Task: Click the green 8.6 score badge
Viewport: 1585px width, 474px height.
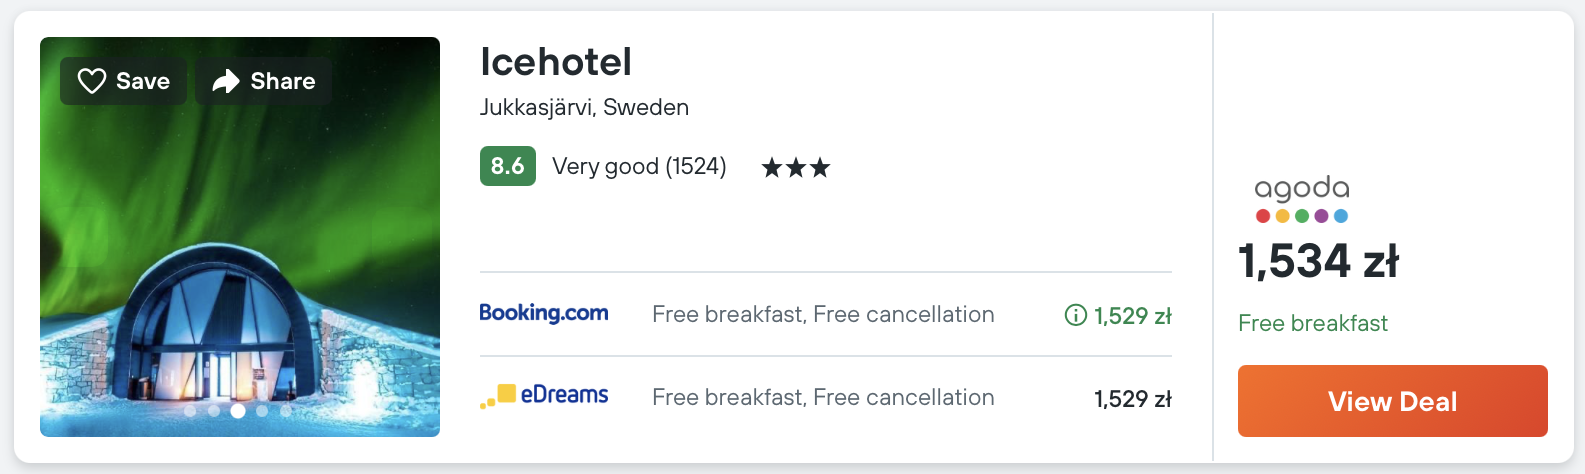Action: (x=508, y=166)
